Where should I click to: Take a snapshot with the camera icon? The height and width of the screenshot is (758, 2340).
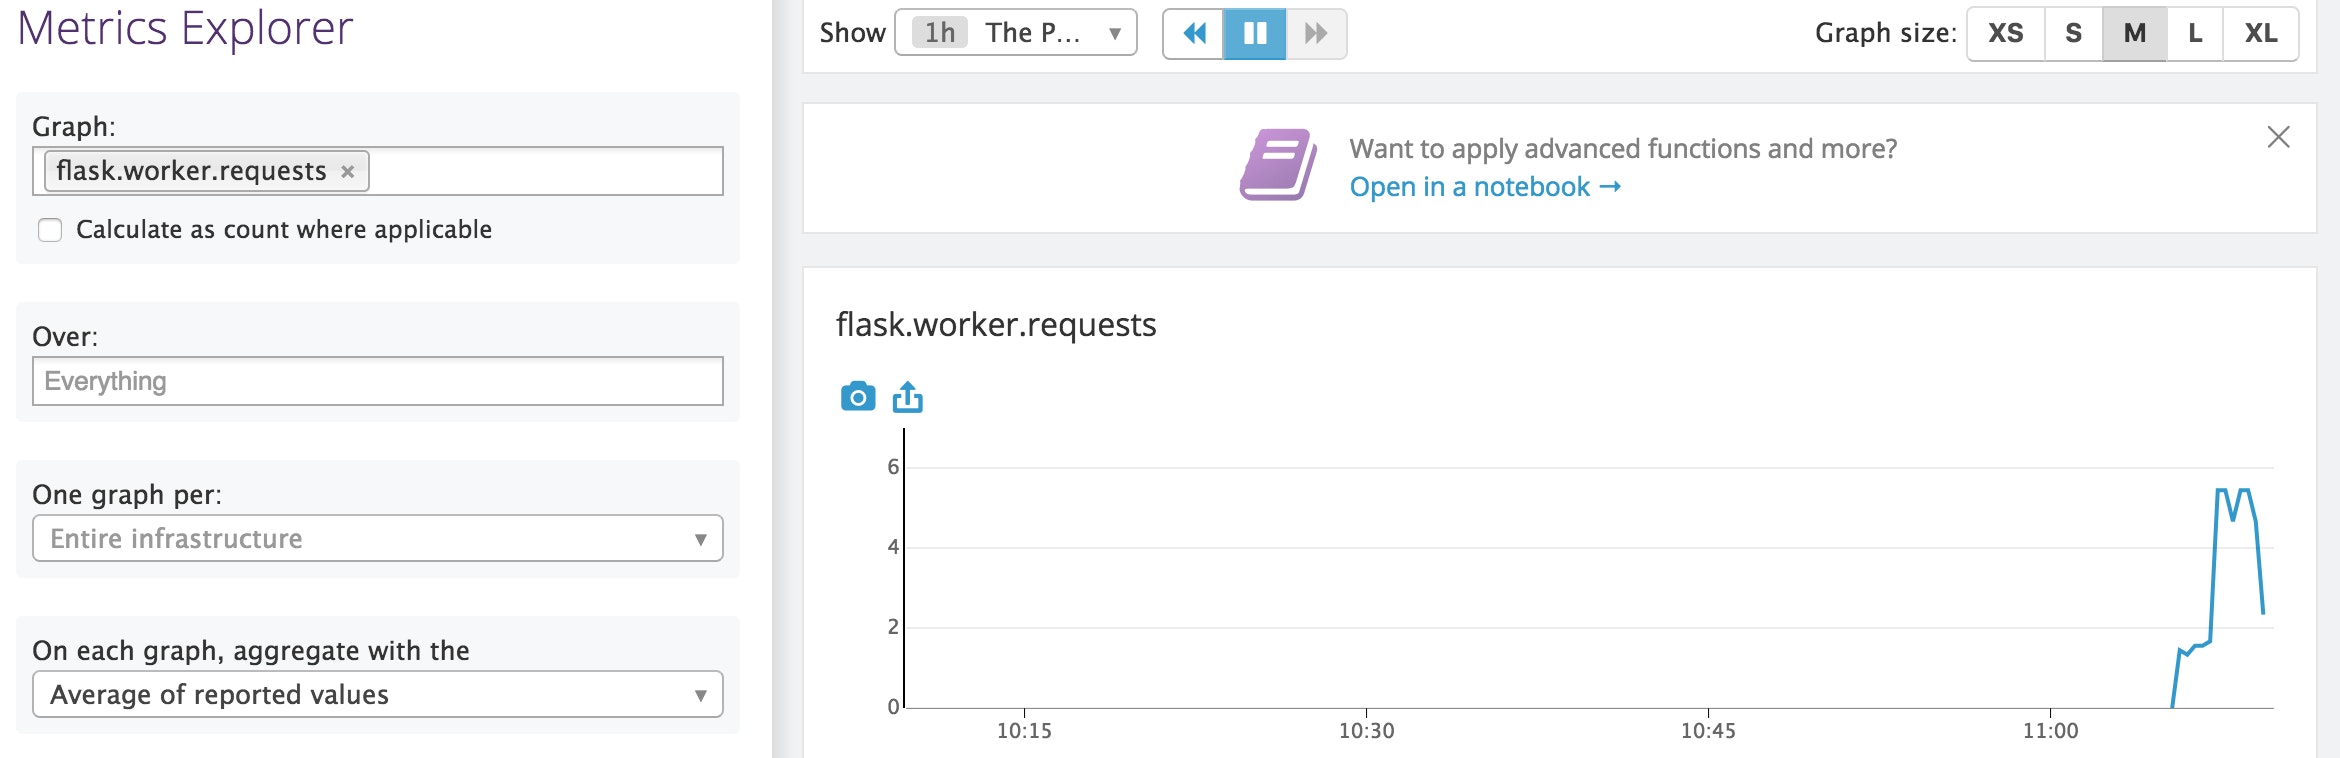click(x=858, y=397)
